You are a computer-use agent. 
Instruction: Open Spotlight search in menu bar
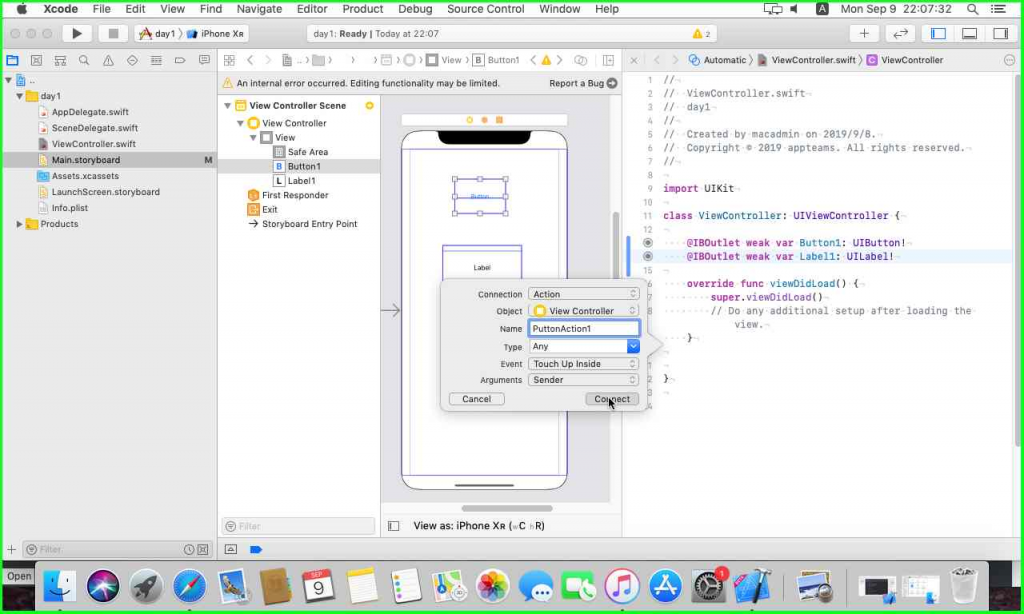click(x=972, y=9)
